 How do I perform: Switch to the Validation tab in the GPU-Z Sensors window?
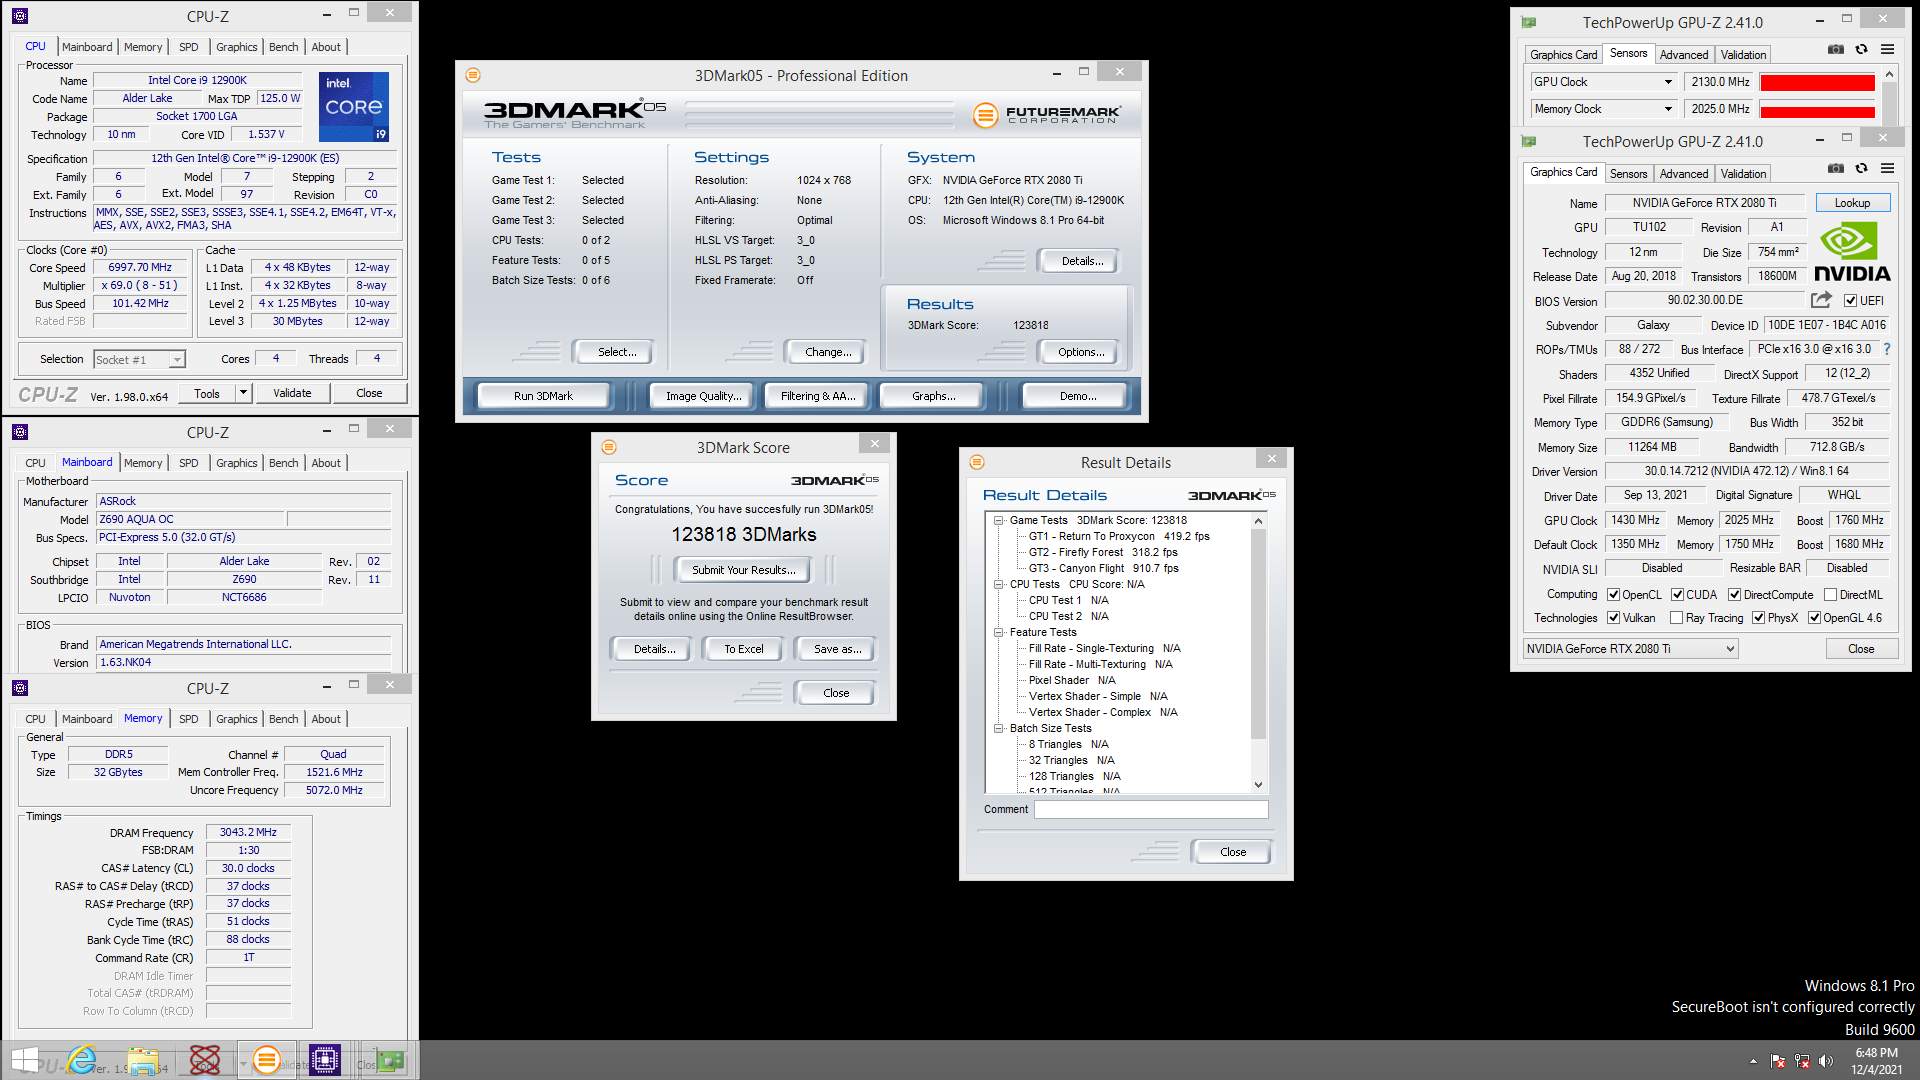pyautogui.click(x=1743, y=55)
